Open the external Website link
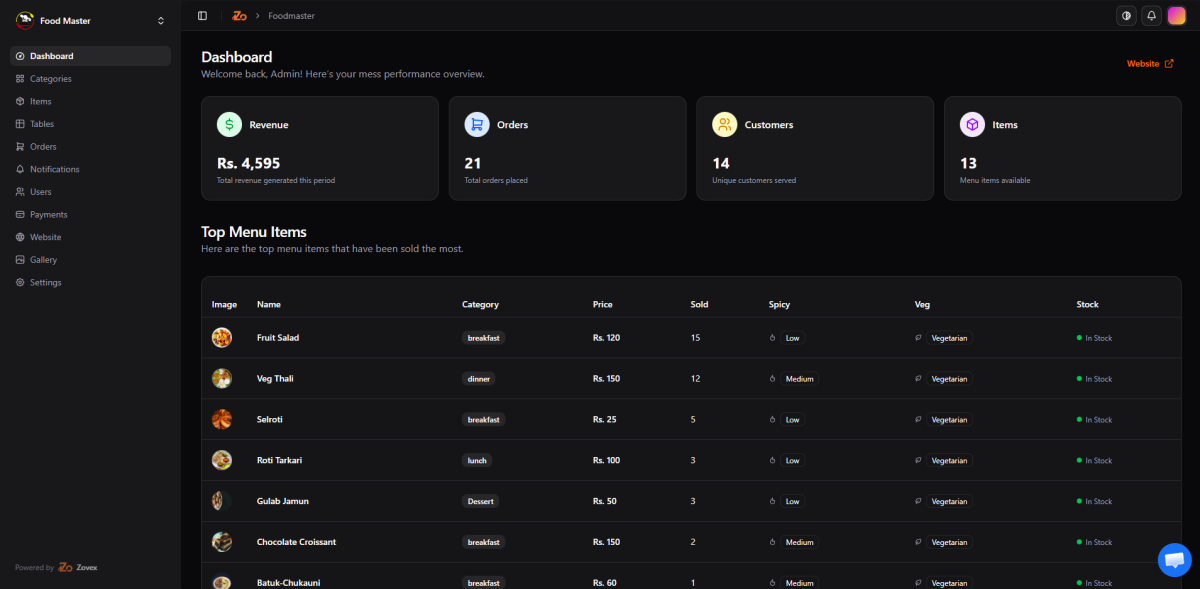The height and width of the screenshot is (589, 1200). click(1149, 64)
